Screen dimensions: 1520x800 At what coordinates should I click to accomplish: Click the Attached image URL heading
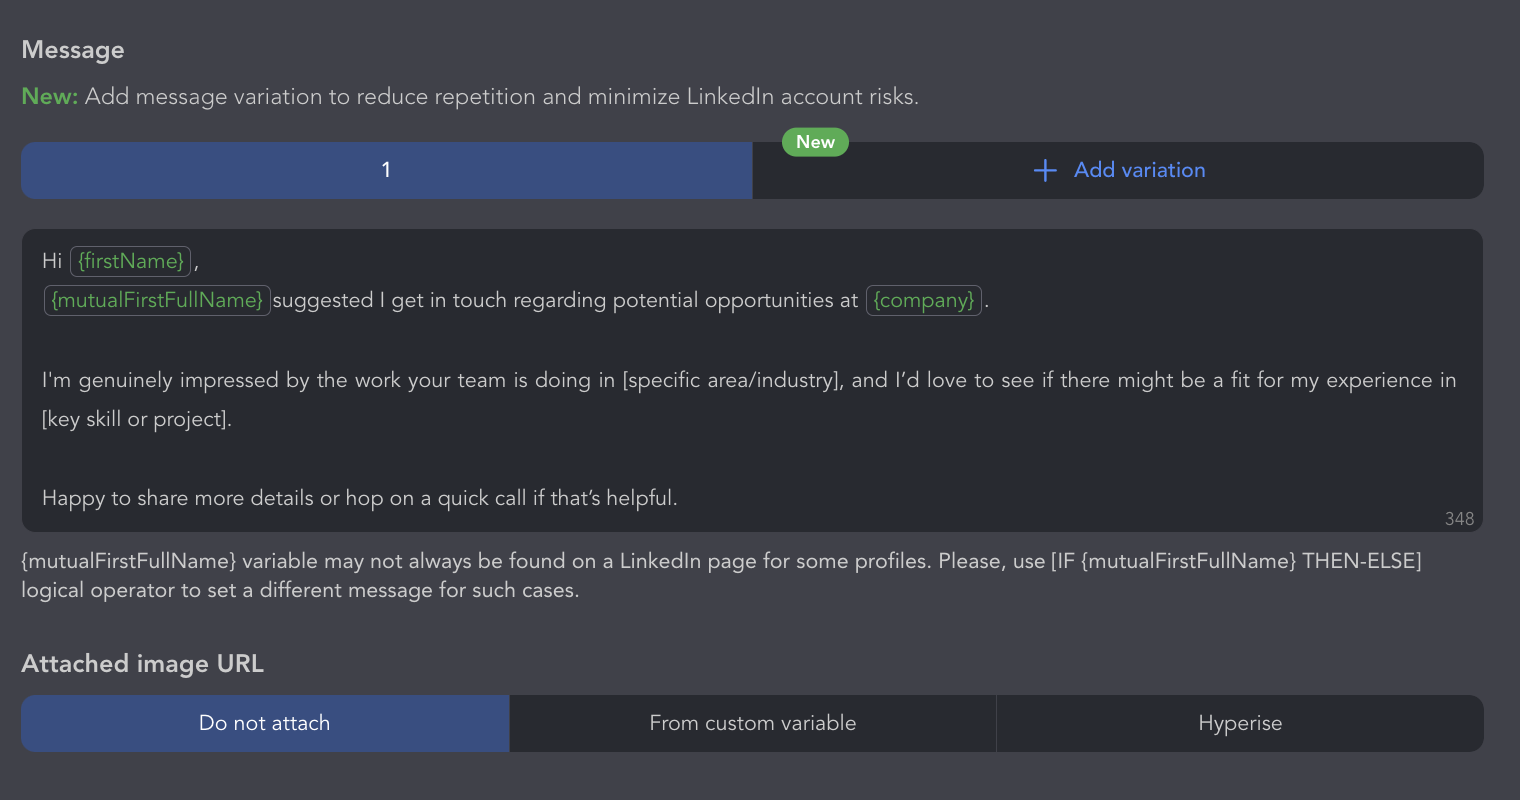tap(142, 664)
